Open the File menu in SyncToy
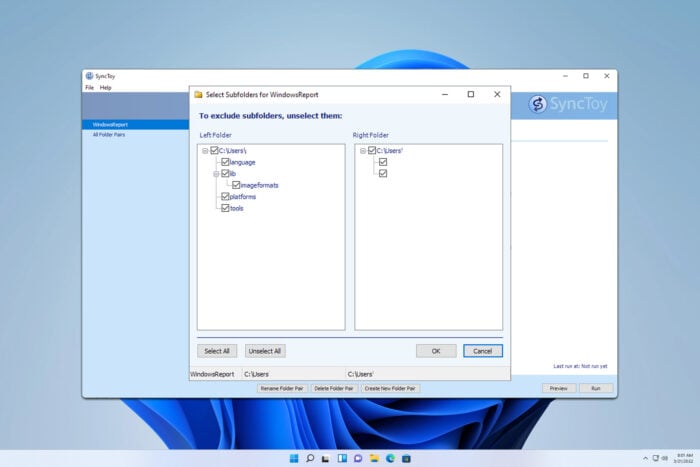Image resolution: width=700 pixels, height=467 pixels. point(90,88)
